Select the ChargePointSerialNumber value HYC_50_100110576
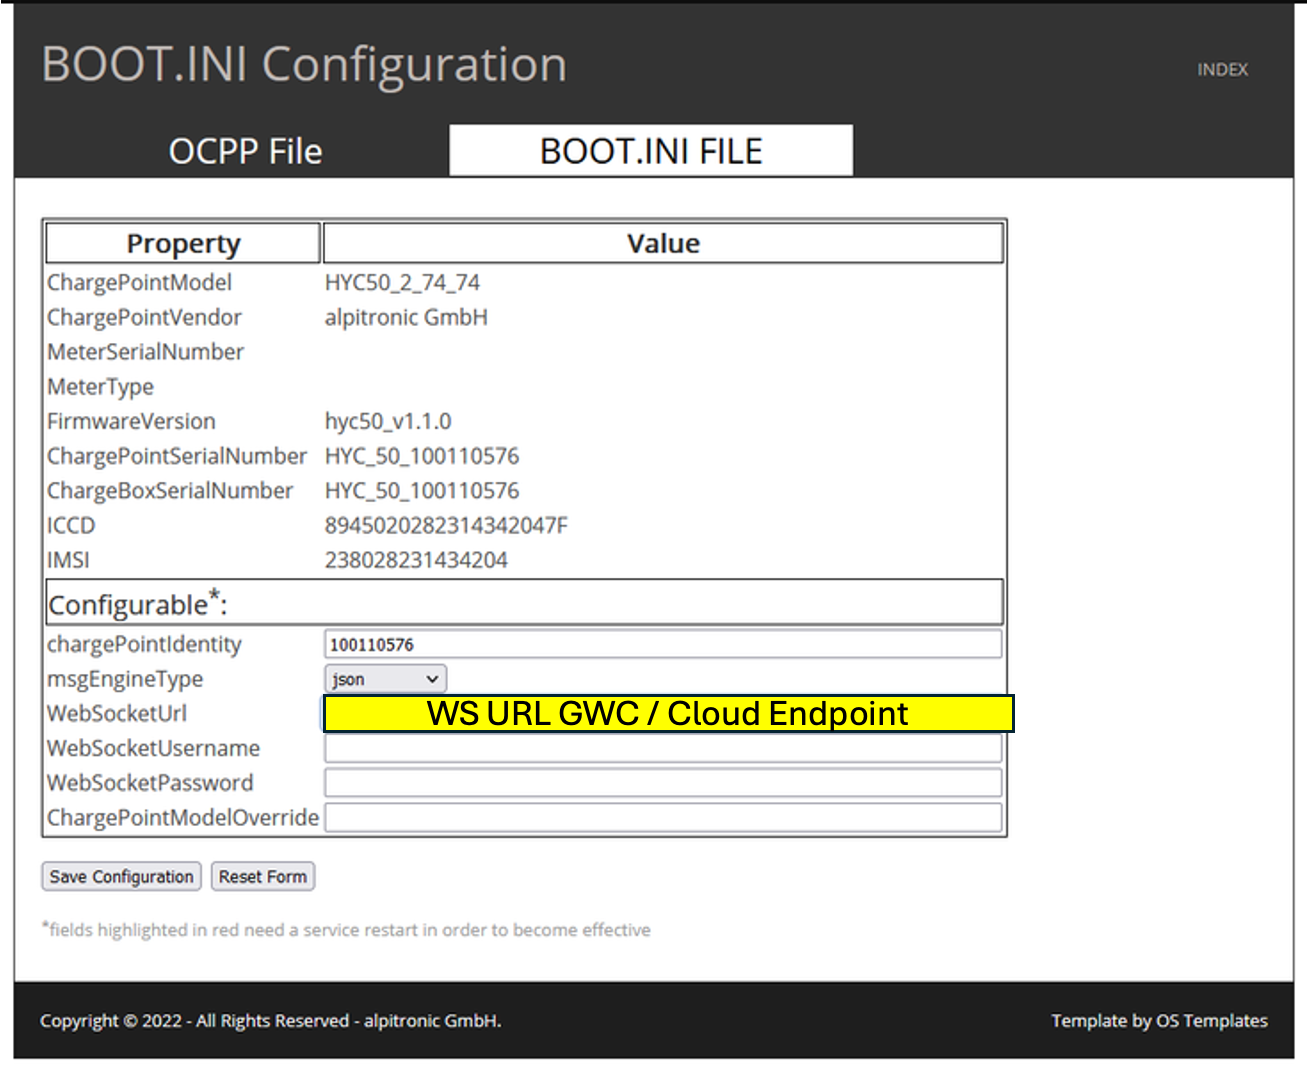 [x=422, y=456]
